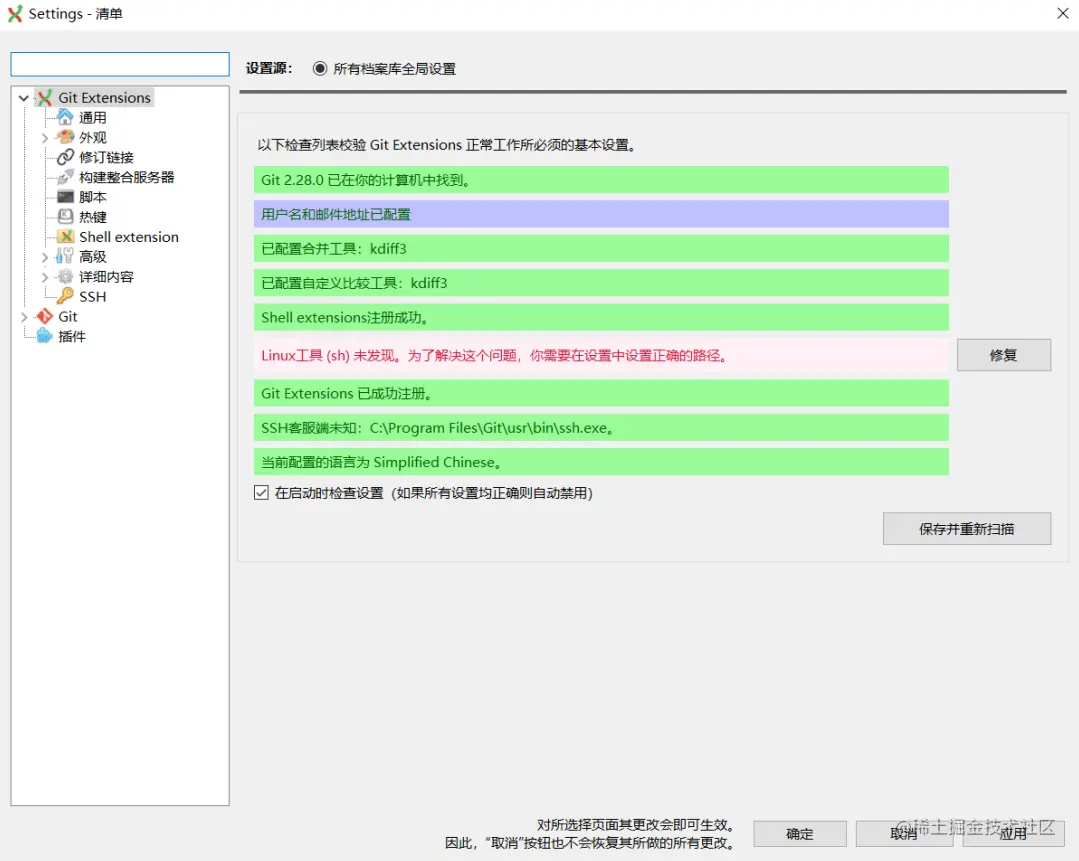
Task: Select the 所有档案库全局设置 radio button
Action: [319, 69]
